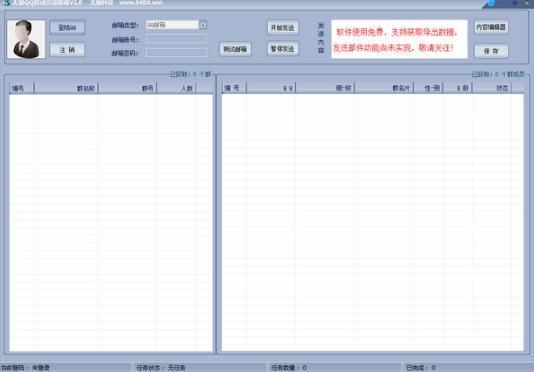Click the app icon in title bar
Screen dimensions: 534x372
click(6, 3)
